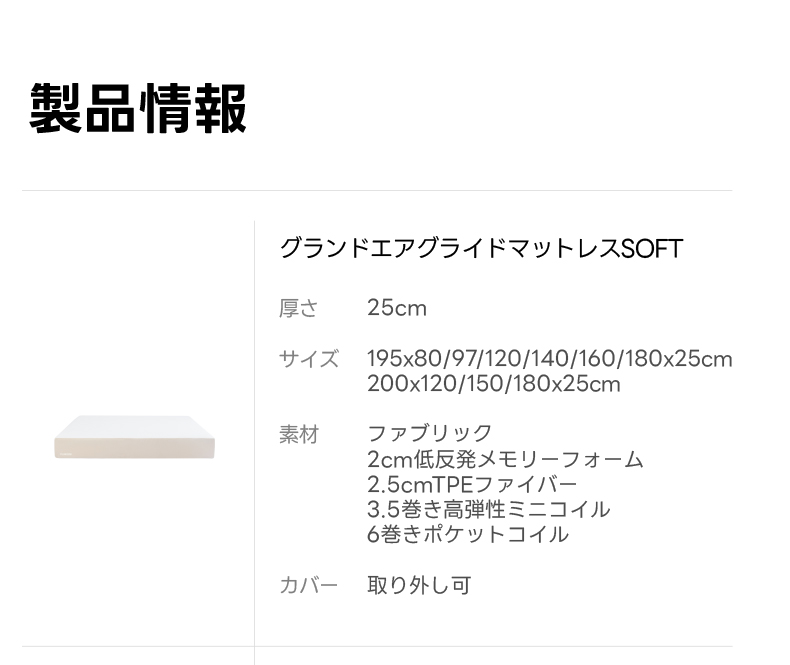Click the 取り外し可 cover value
Viewport: 790px width, 665px height.
click(419, 585)
